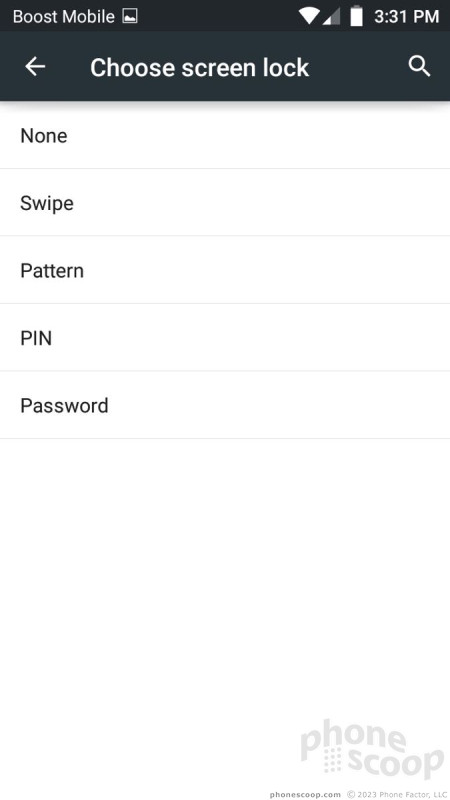Tap the 3:31 PM clock
This screenshot has width=450, height=800.
[x=407, y=16]
